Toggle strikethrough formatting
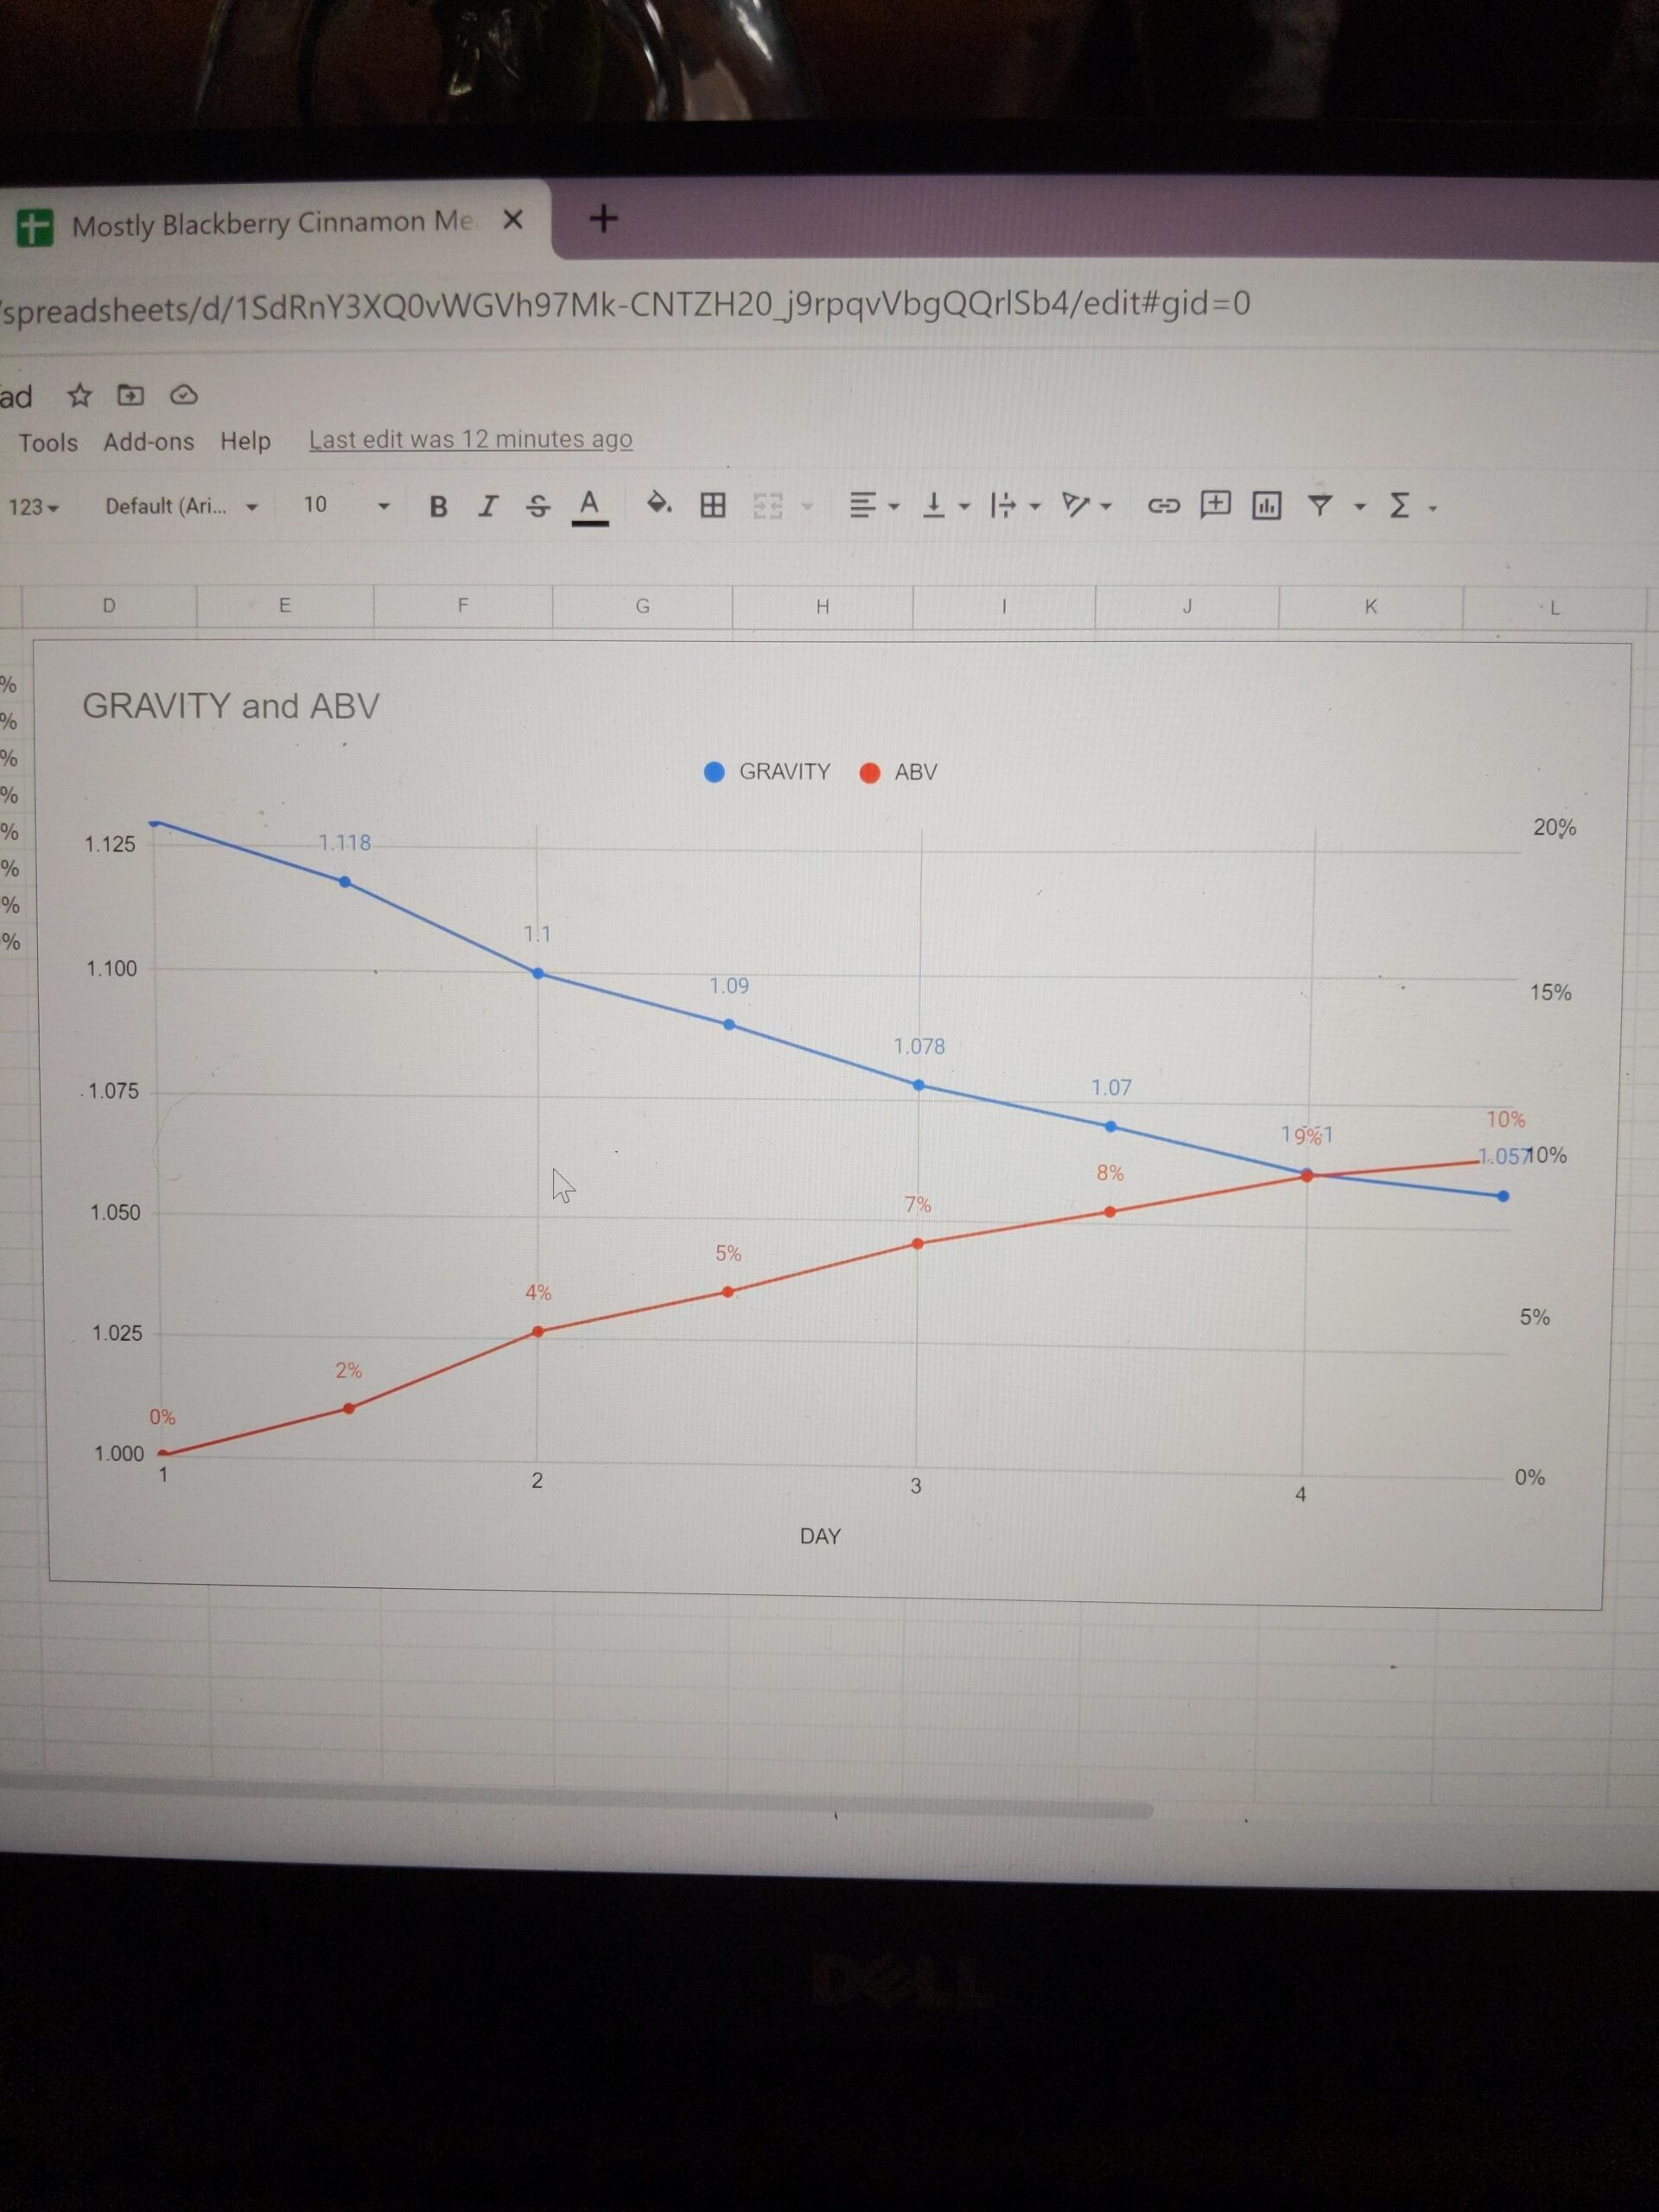The width and height of the screenshot is (1659, 2212). click(x=537, y=506)
